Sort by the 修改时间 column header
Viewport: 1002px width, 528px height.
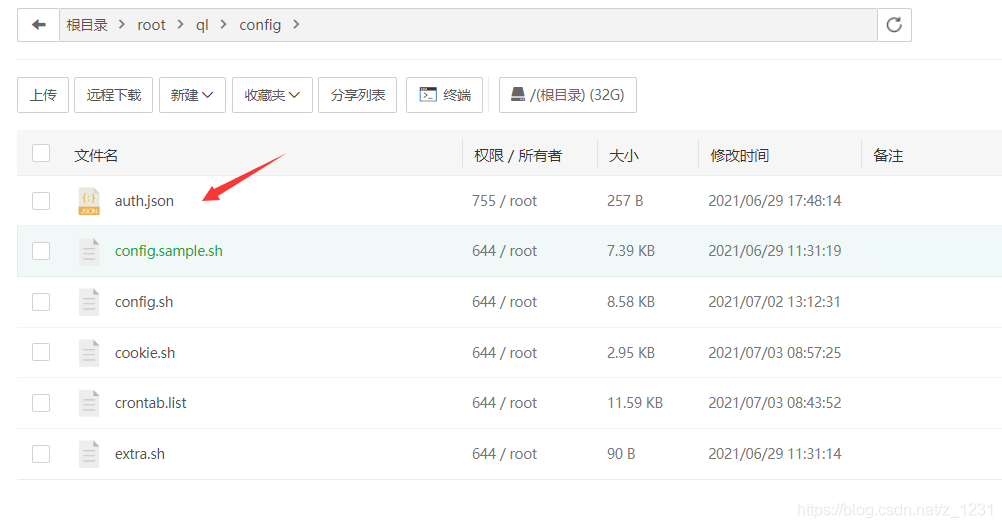click(740, 155)
